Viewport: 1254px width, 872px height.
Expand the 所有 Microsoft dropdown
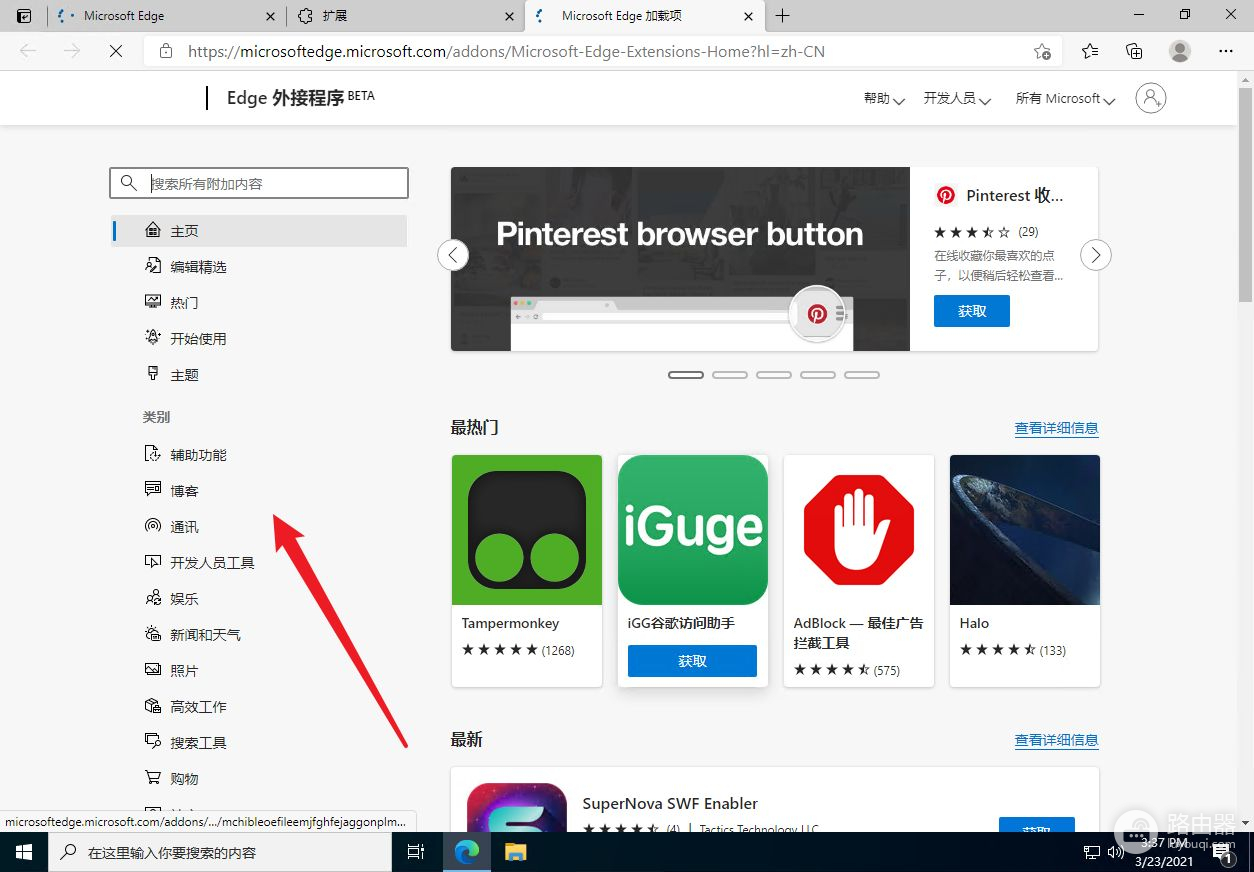point(1065,98)
